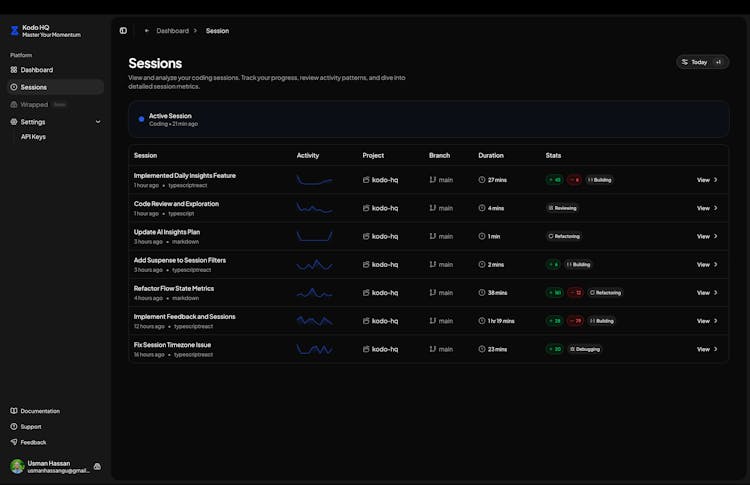The height and width of the screenshot is (485, 750).
Task: Click the Documentation book icon
Action: pos(14,411)
